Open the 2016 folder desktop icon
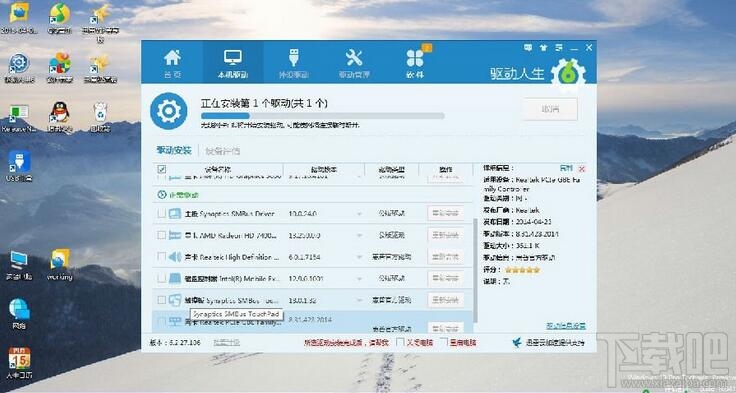The width and height of the screenshot is (736, 393). pos(19,13)
